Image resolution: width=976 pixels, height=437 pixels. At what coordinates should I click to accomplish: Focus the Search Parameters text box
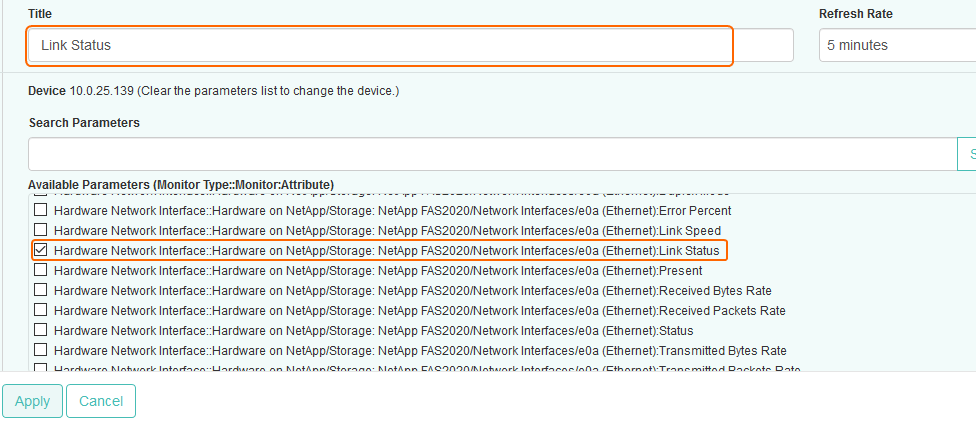pyautogui.click(x=492, y=154)
